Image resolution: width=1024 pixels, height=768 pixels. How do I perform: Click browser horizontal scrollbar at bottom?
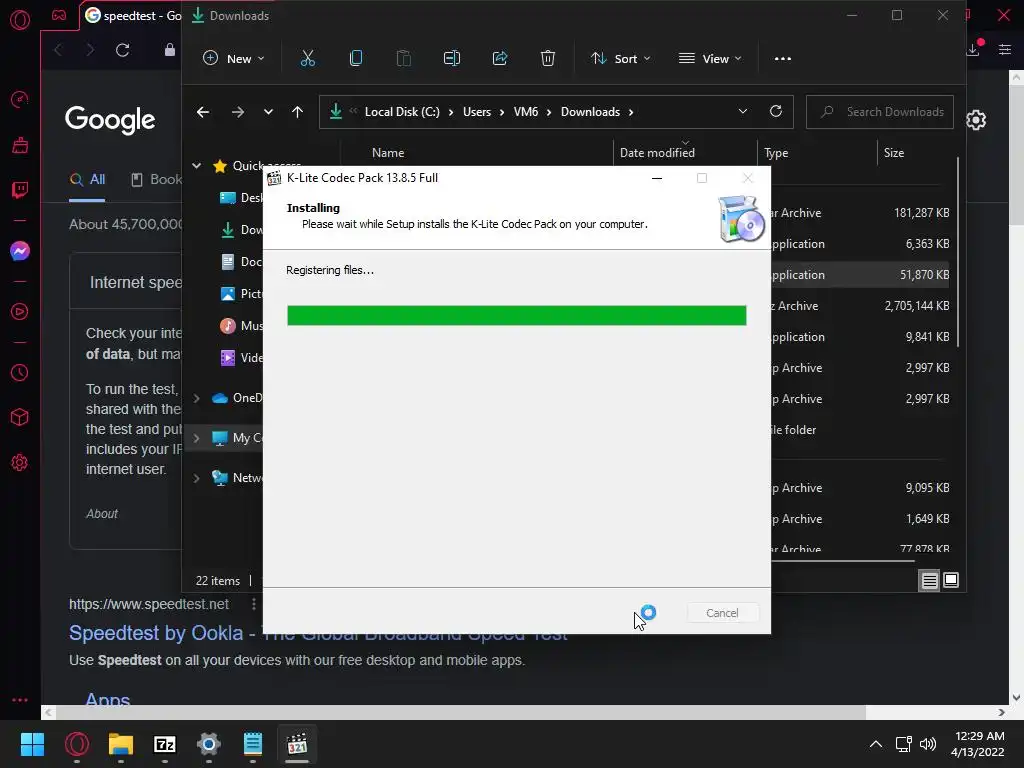[460, 712]
